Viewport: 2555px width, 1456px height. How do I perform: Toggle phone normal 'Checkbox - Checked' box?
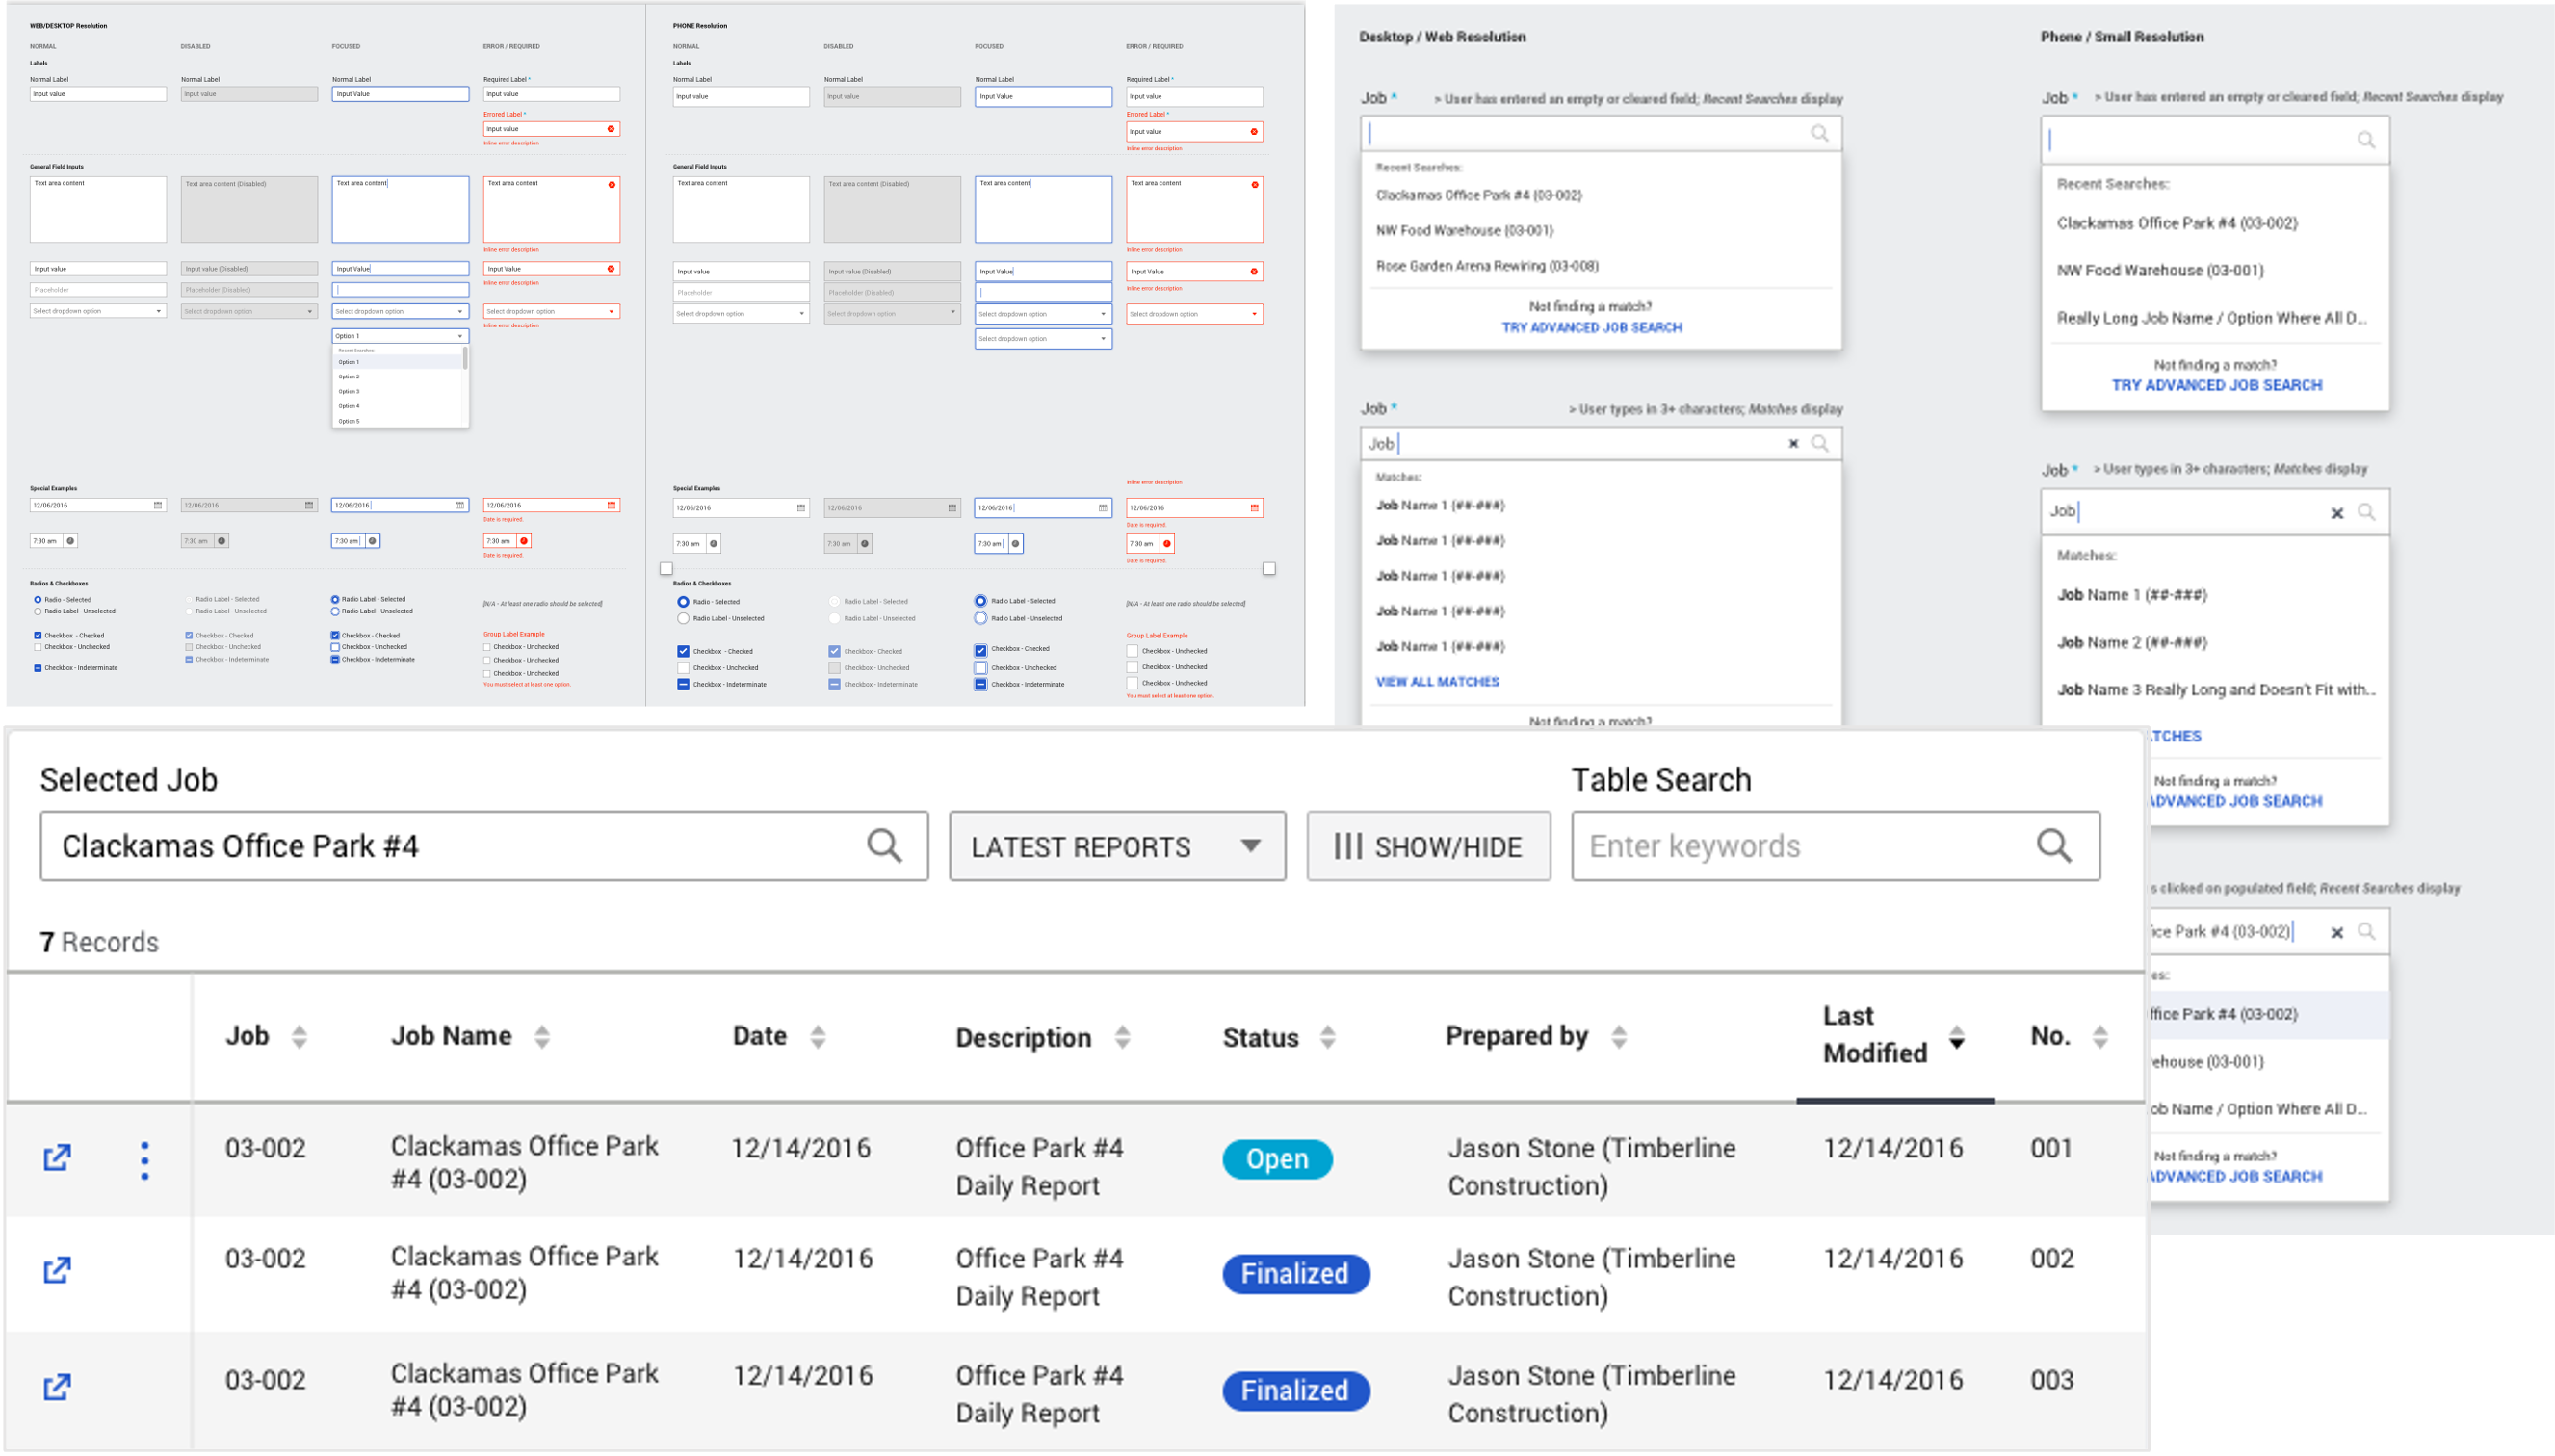(x=683, y=651)
